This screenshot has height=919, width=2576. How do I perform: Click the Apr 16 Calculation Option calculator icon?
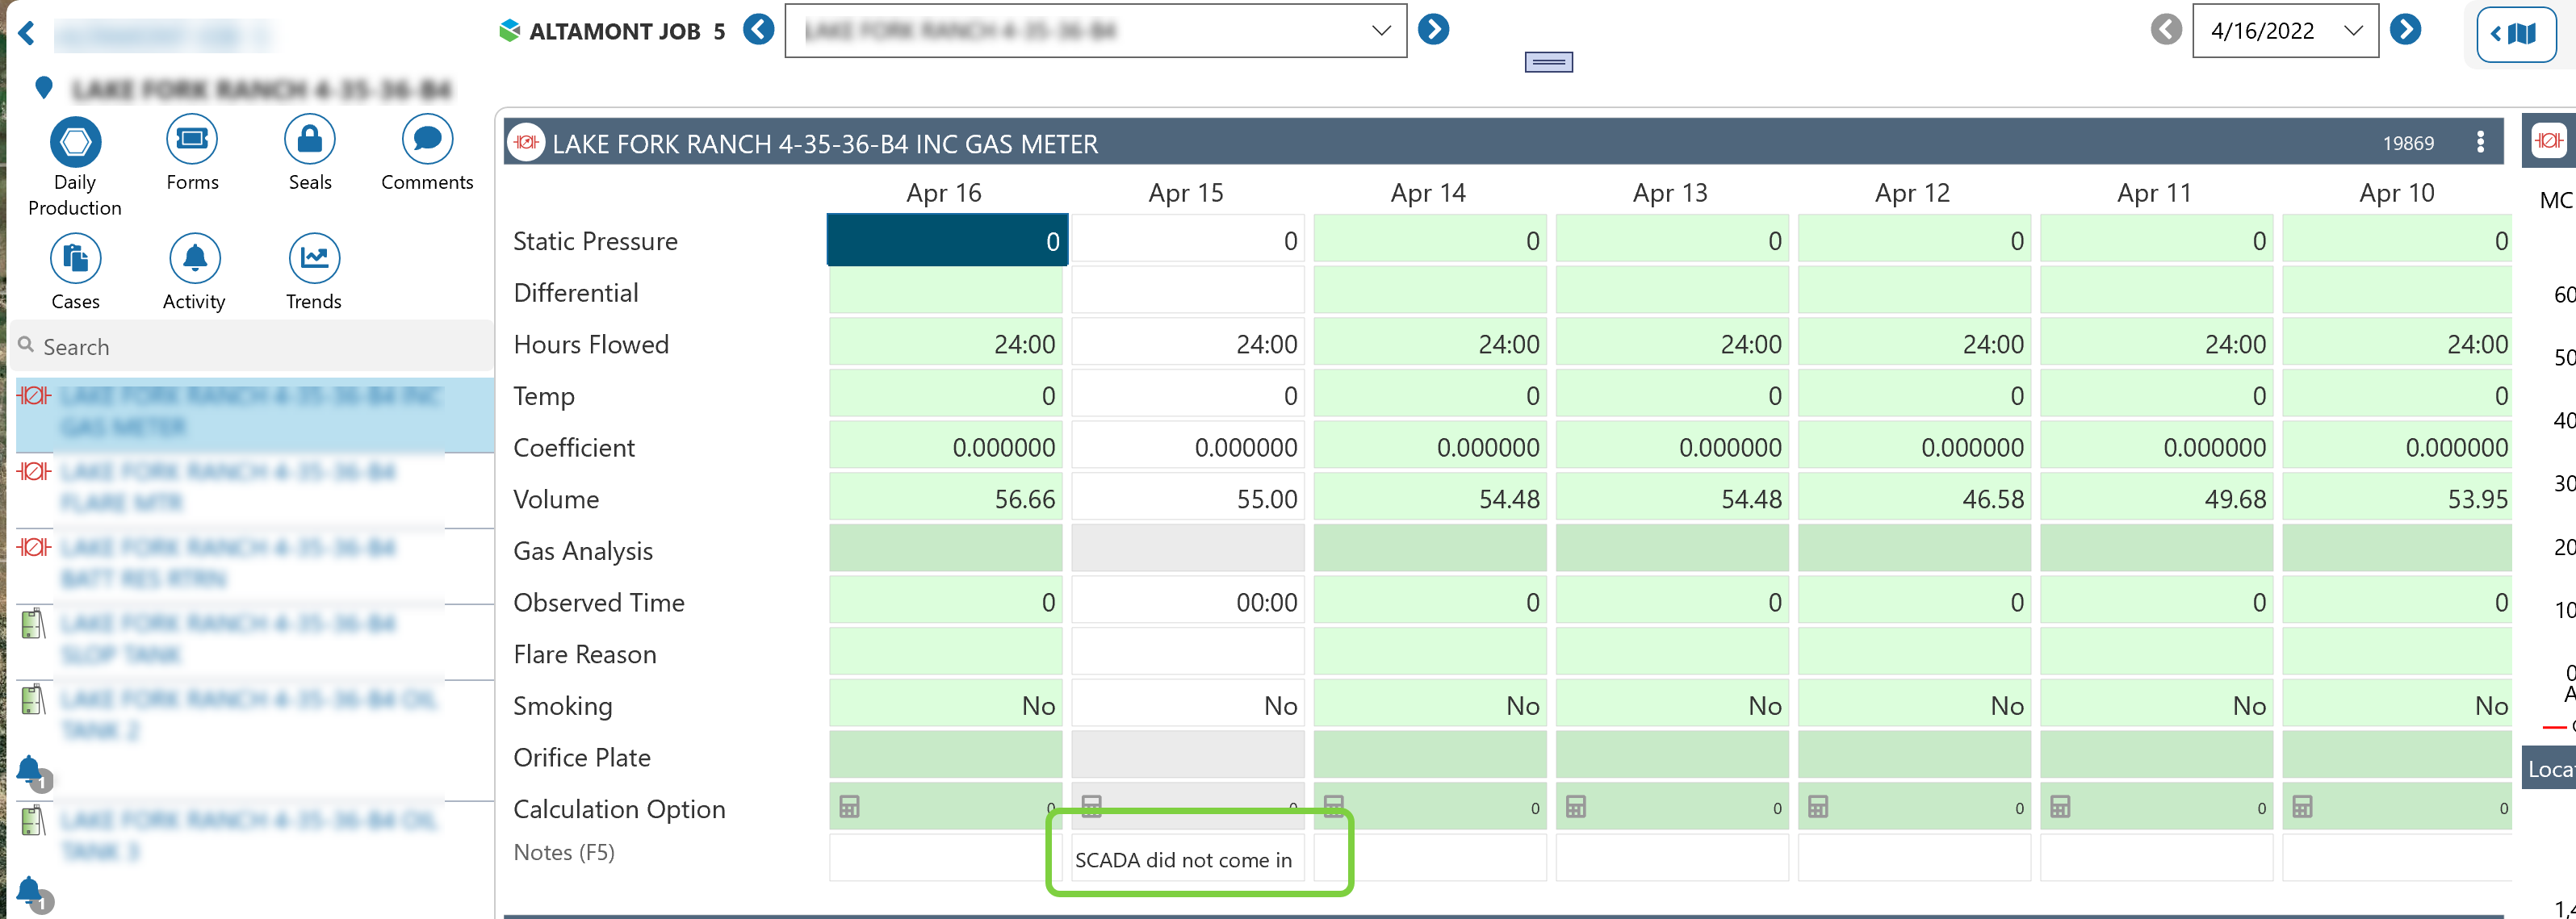click(x=849, y=807)
